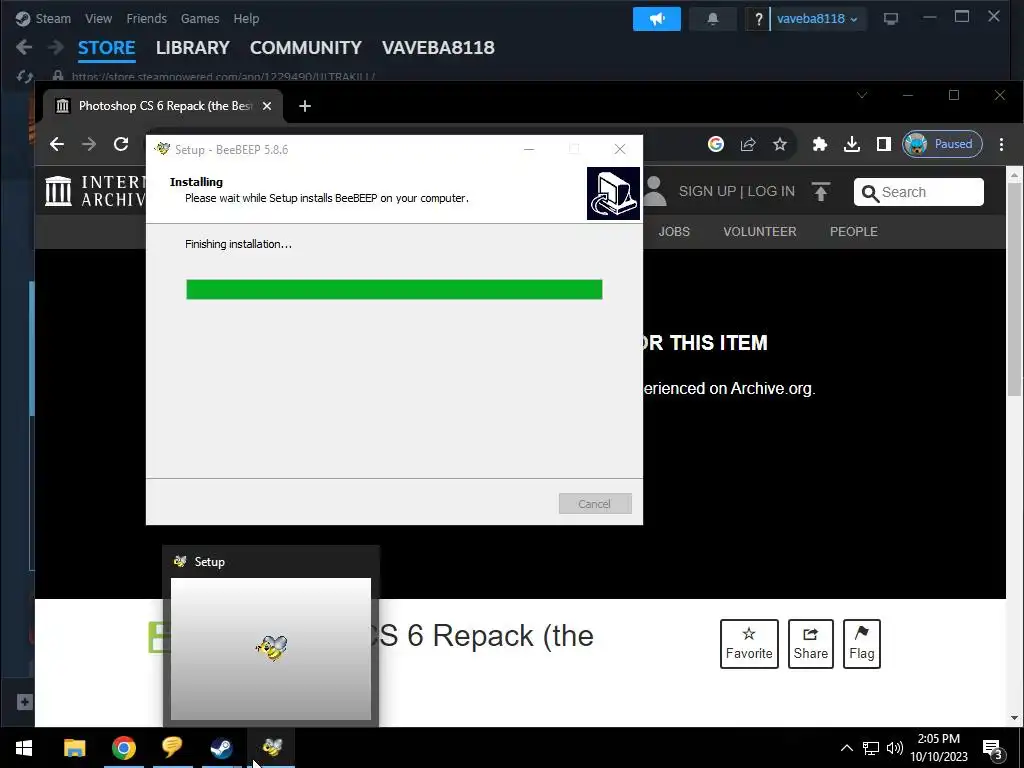Open Chrome's tab search chevron
Screen dimensions: 1024x768
[x=862, y=95]
